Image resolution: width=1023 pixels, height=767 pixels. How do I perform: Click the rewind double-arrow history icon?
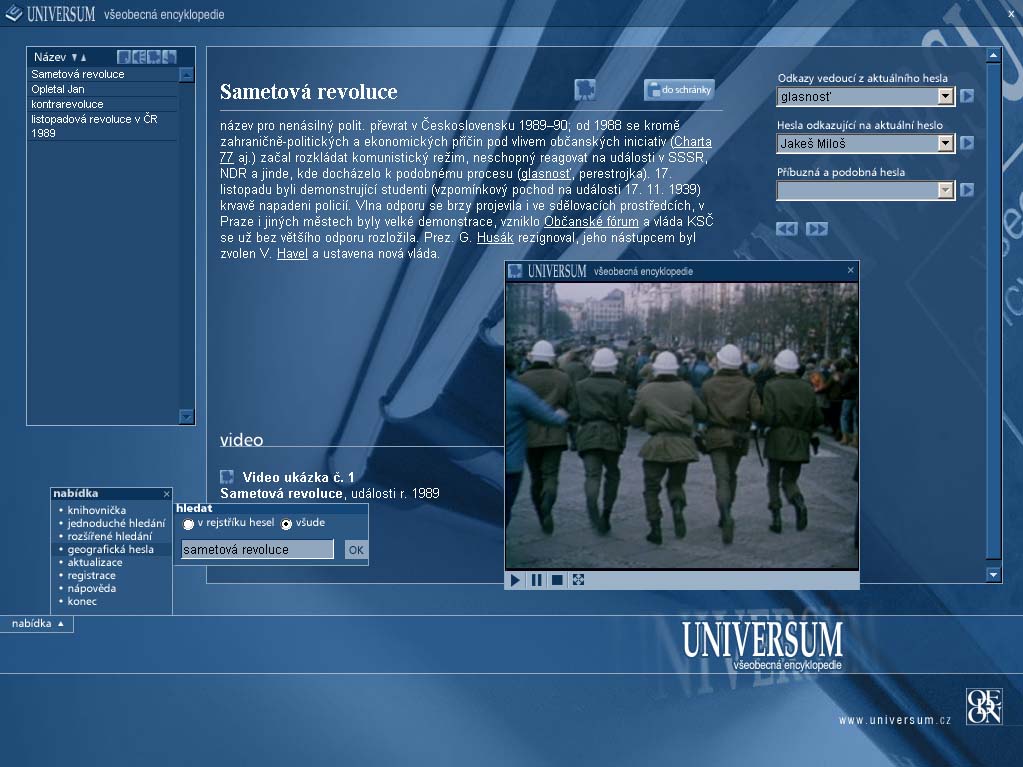787,229
